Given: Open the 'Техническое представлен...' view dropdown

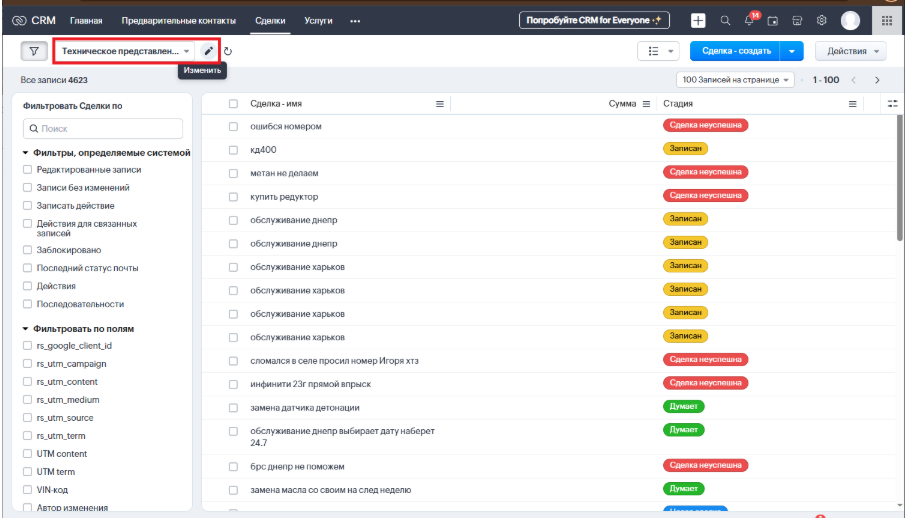Looking at the screenshot, I should [124, 51].
